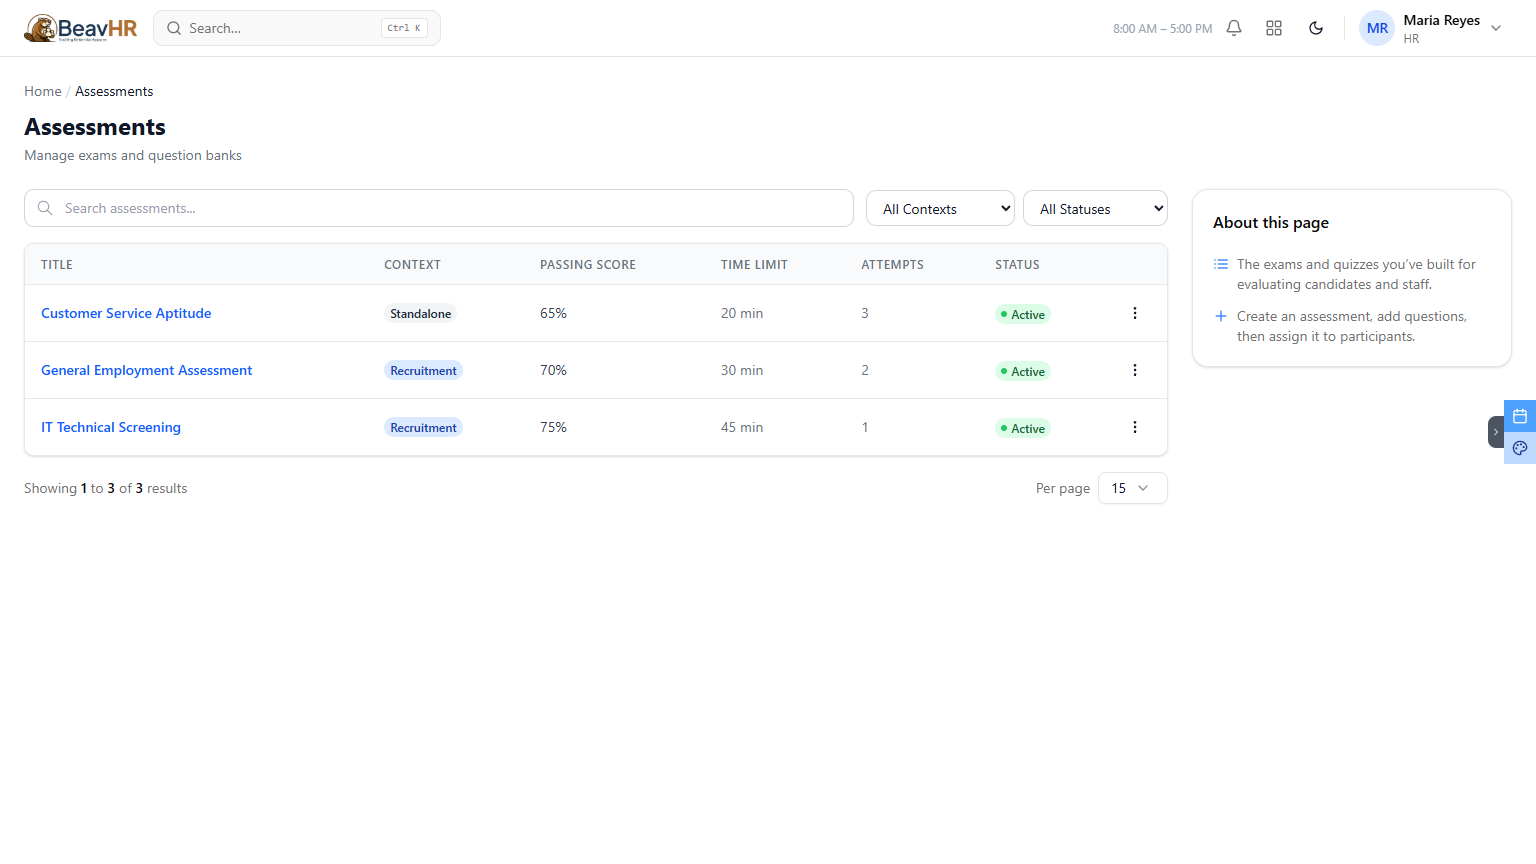This screenshot has width=1536, height=864.
Task: Open row actions for Customer Service Aptitude
Action: [x=1135, y=313]
